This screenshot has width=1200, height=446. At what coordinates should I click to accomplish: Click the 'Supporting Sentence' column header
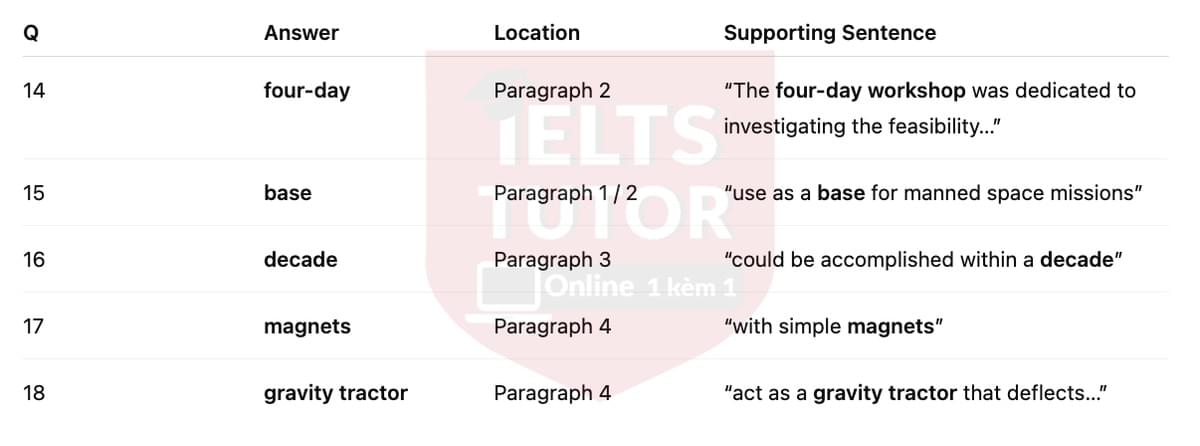829,33
